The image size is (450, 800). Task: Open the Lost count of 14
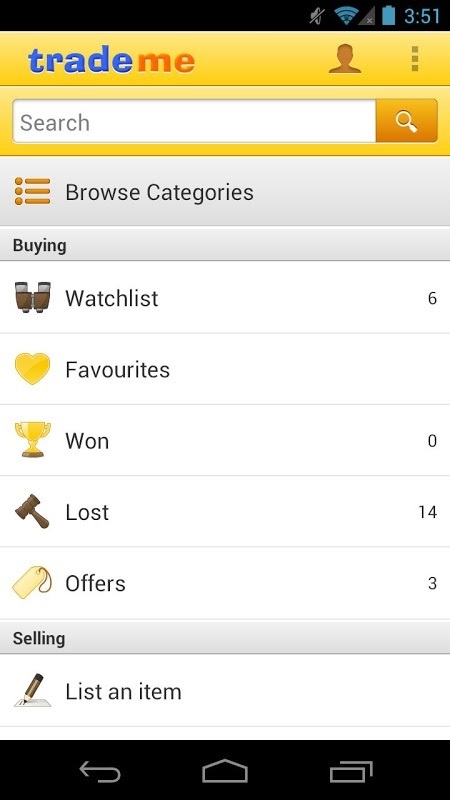pos(428,512)
